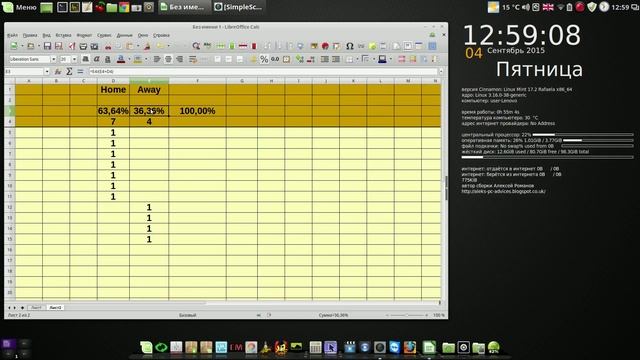Open the Name Box dropdown arrow
Image resolution: width=640 pixels, height=360 pixels.
pyautogui.click(x=47, y=71)
